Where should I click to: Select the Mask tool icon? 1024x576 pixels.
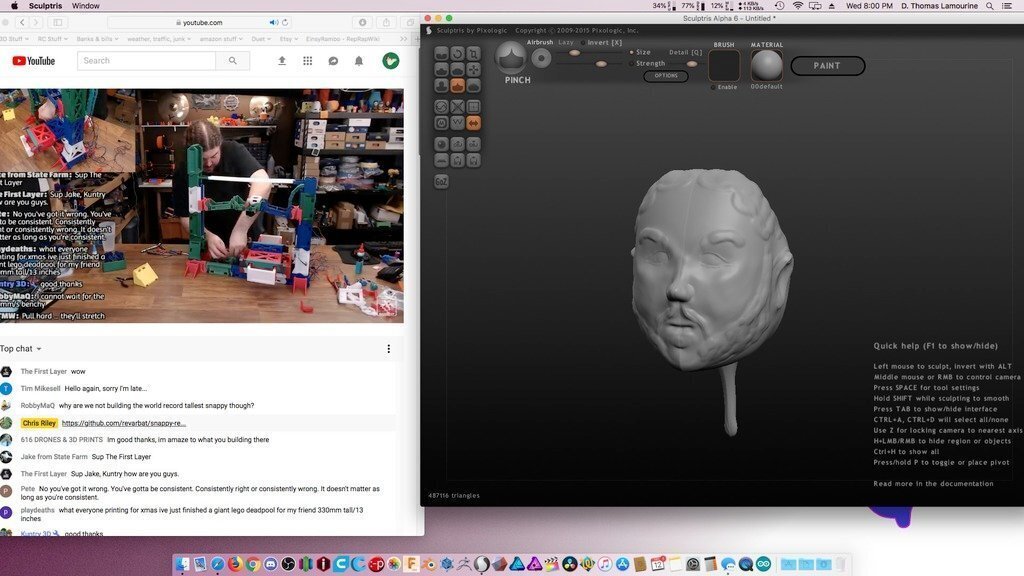441,123
